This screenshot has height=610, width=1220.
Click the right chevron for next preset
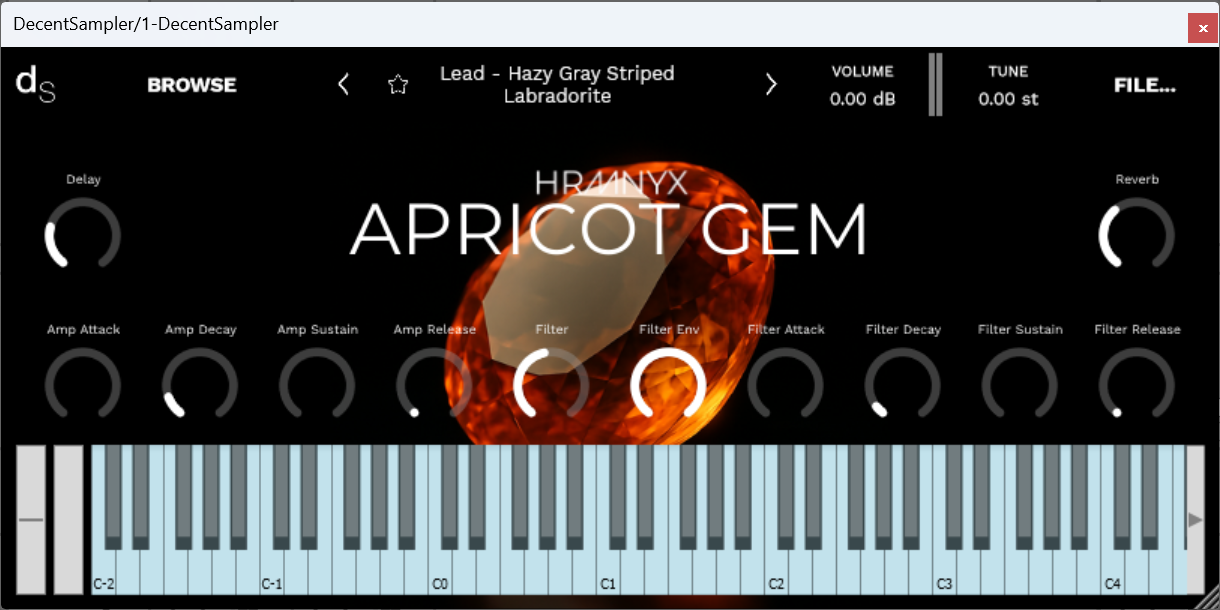click(771, 84)
